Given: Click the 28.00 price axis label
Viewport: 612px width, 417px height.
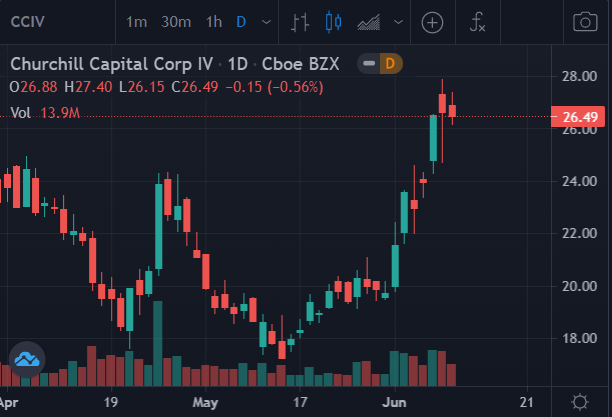Looking at the screenshot, I should (x=579, y=76).
